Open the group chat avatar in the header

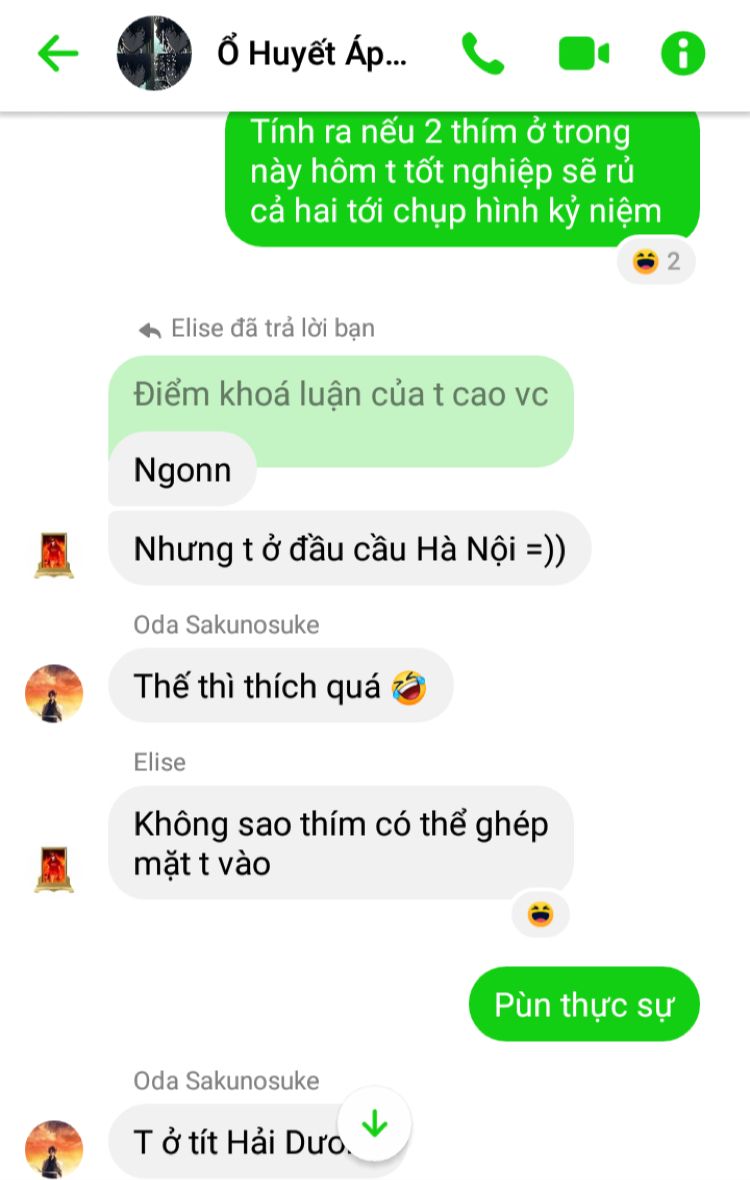tap(154, 54)
